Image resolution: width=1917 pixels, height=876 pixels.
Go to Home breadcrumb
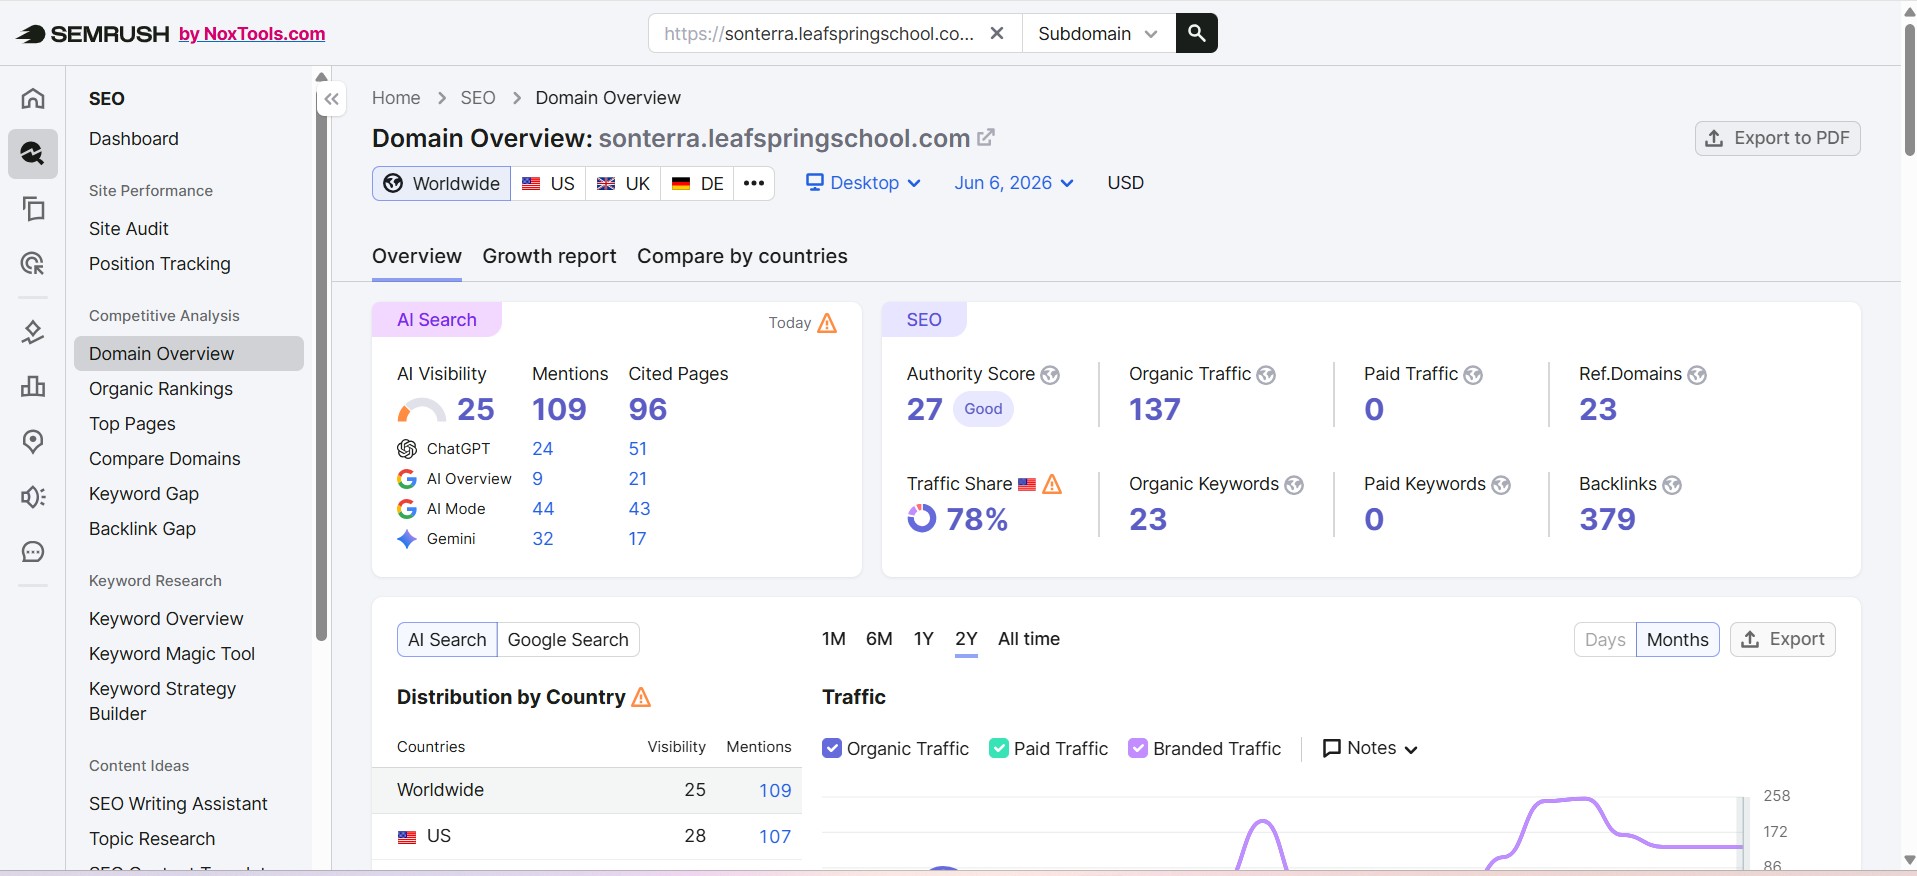[x=396, y=98]
